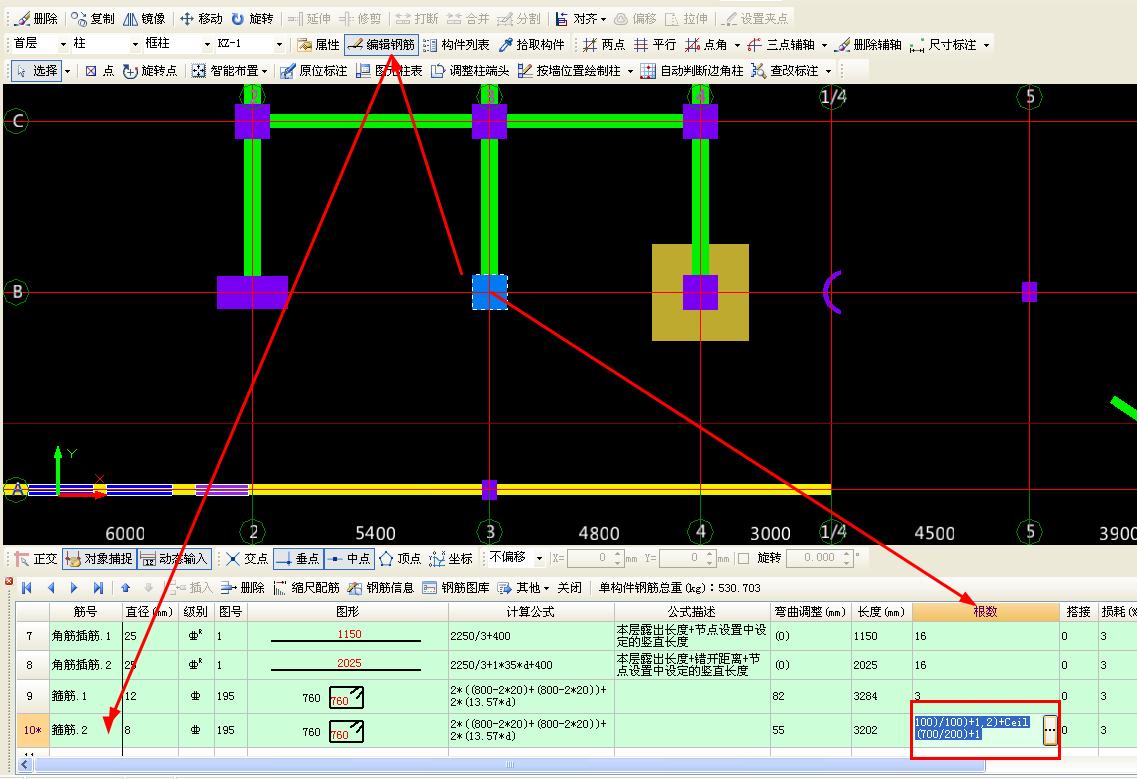Expand the 选择 dropdown arrow
Screen dimensions: 1137x779
point(67,71)
